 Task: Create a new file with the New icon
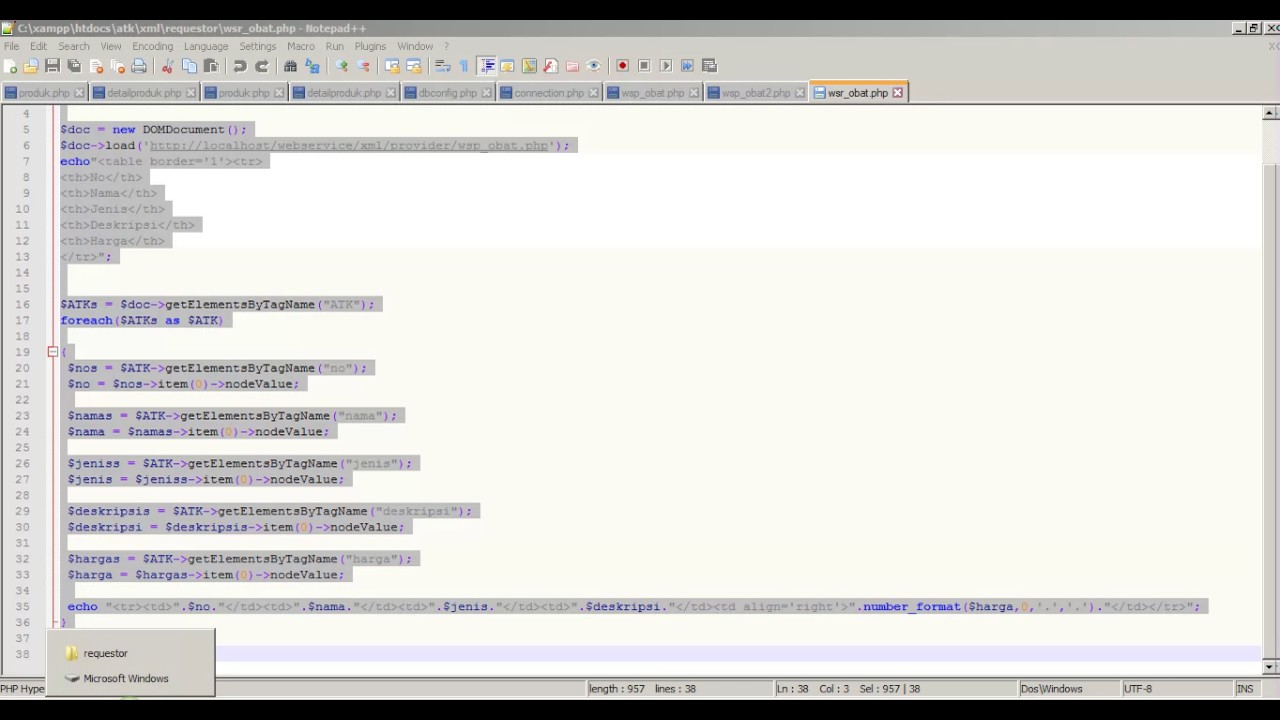pyautogui.click(x=10, y=66)
